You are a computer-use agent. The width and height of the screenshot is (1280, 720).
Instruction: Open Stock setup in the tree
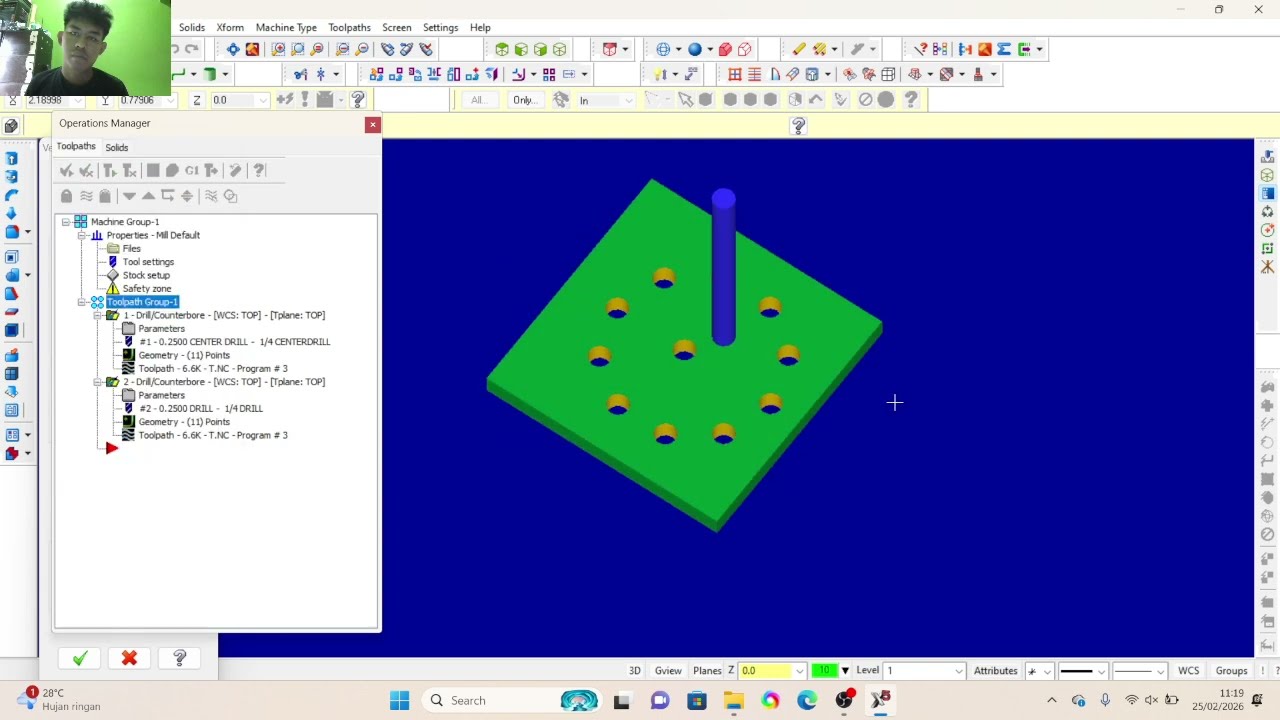click(146, 275)
